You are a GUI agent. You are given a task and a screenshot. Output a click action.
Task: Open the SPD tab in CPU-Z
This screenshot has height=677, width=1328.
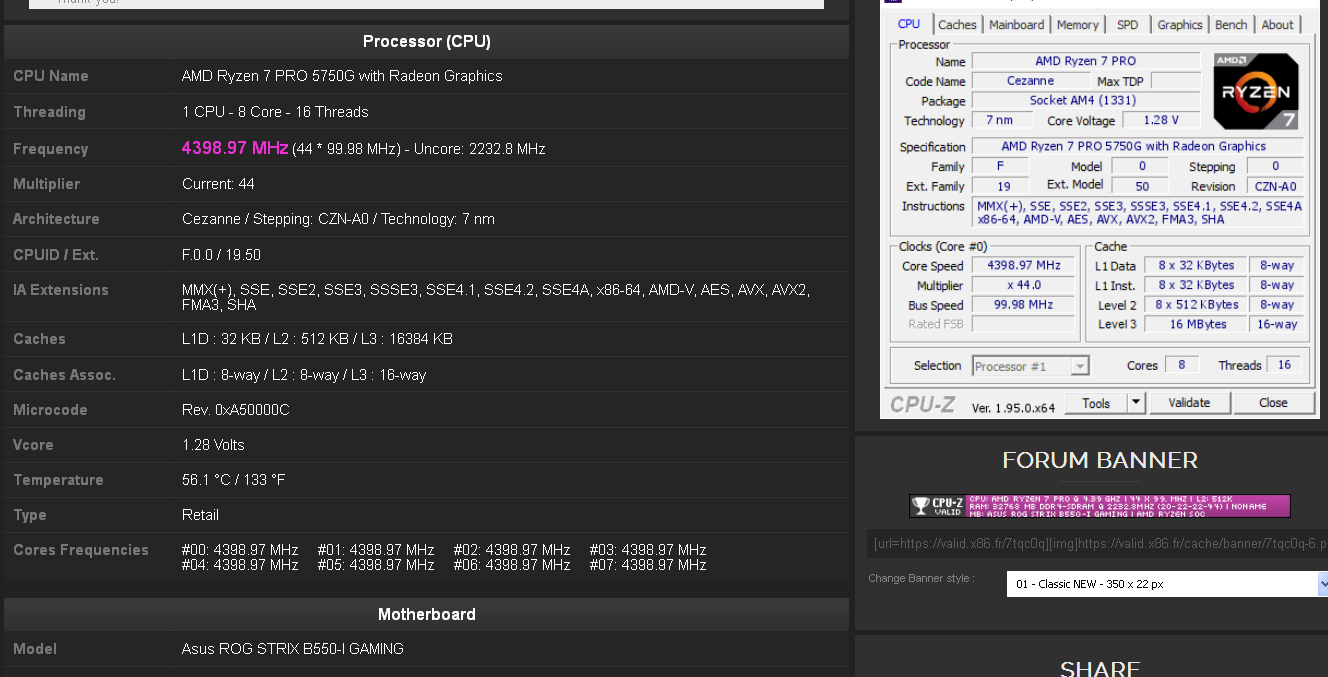(x=1127, y=25)
